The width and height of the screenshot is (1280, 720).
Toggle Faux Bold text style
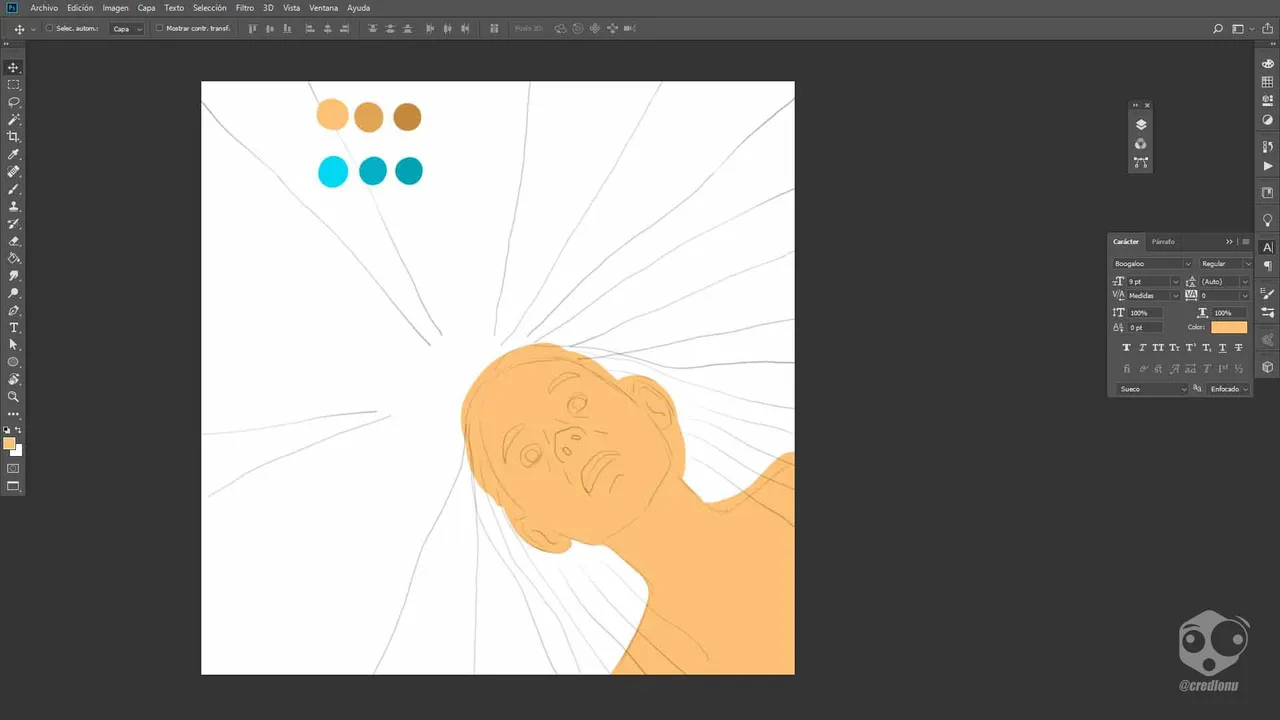(x=1127, y=347)
